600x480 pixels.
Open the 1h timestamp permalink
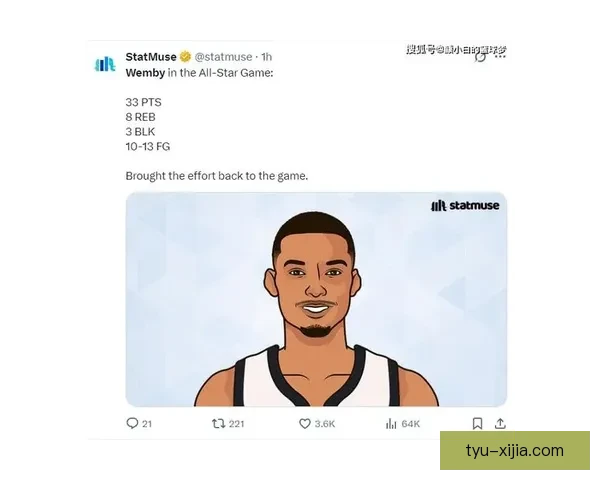pyautogui.click(x=266, y=57)
